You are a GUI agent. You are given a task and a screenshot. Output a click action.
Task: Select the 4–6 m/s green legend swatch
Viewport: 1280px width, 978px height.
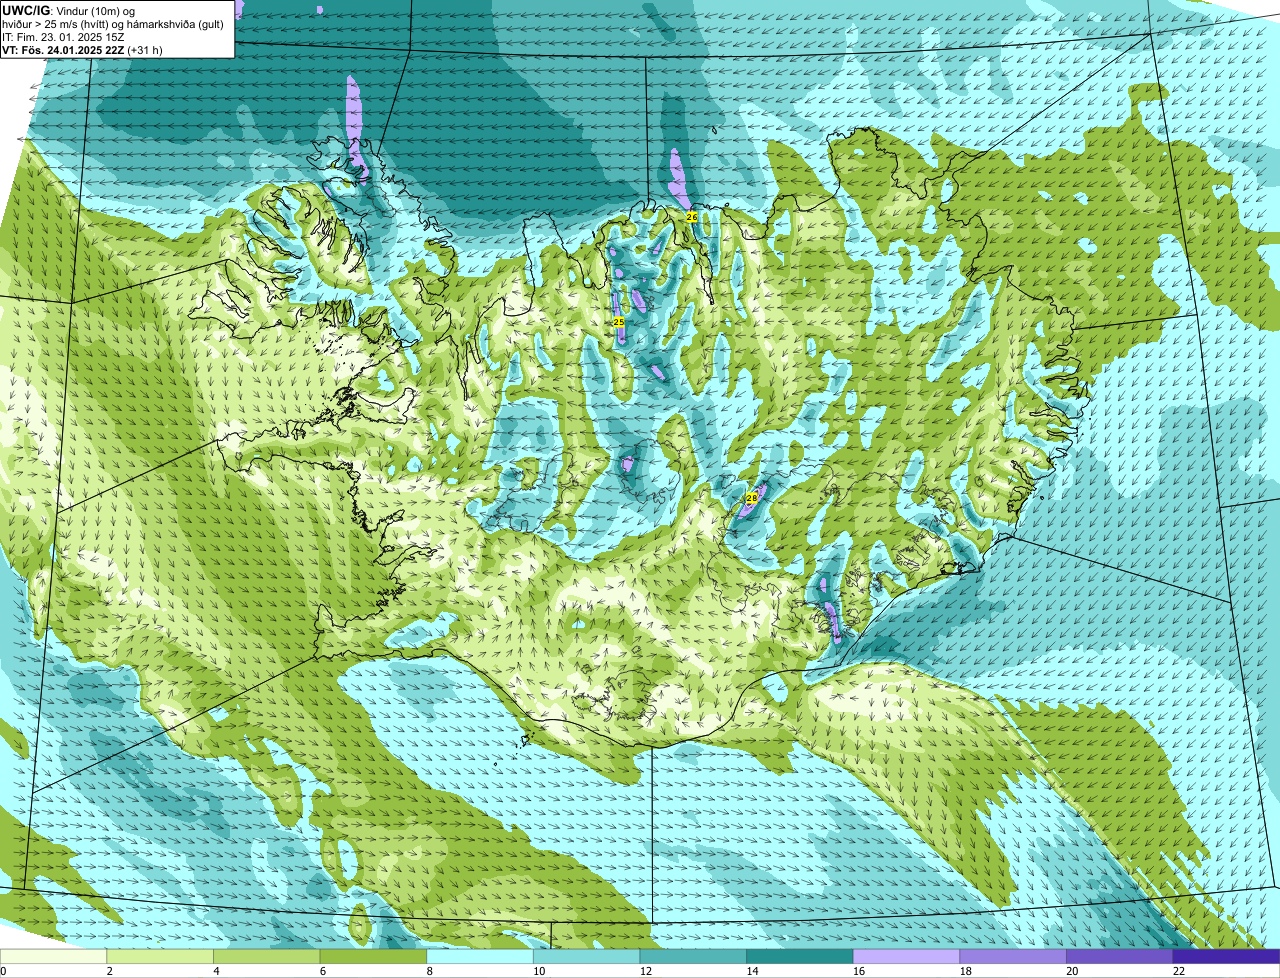267,956
